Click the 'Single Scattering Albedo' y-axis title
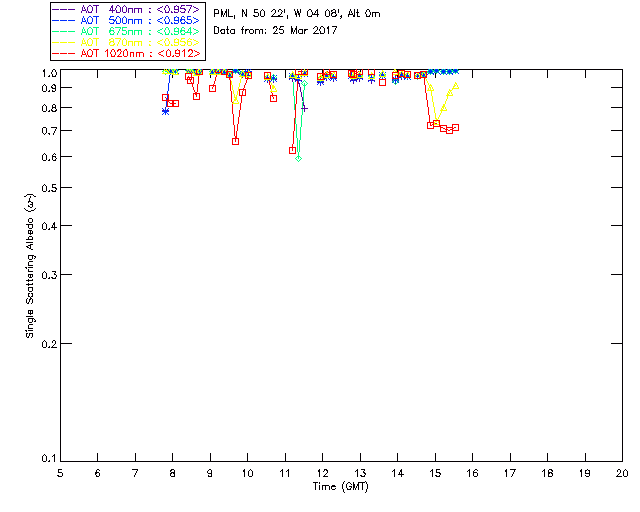640x512 pixels. pos(30,266)
